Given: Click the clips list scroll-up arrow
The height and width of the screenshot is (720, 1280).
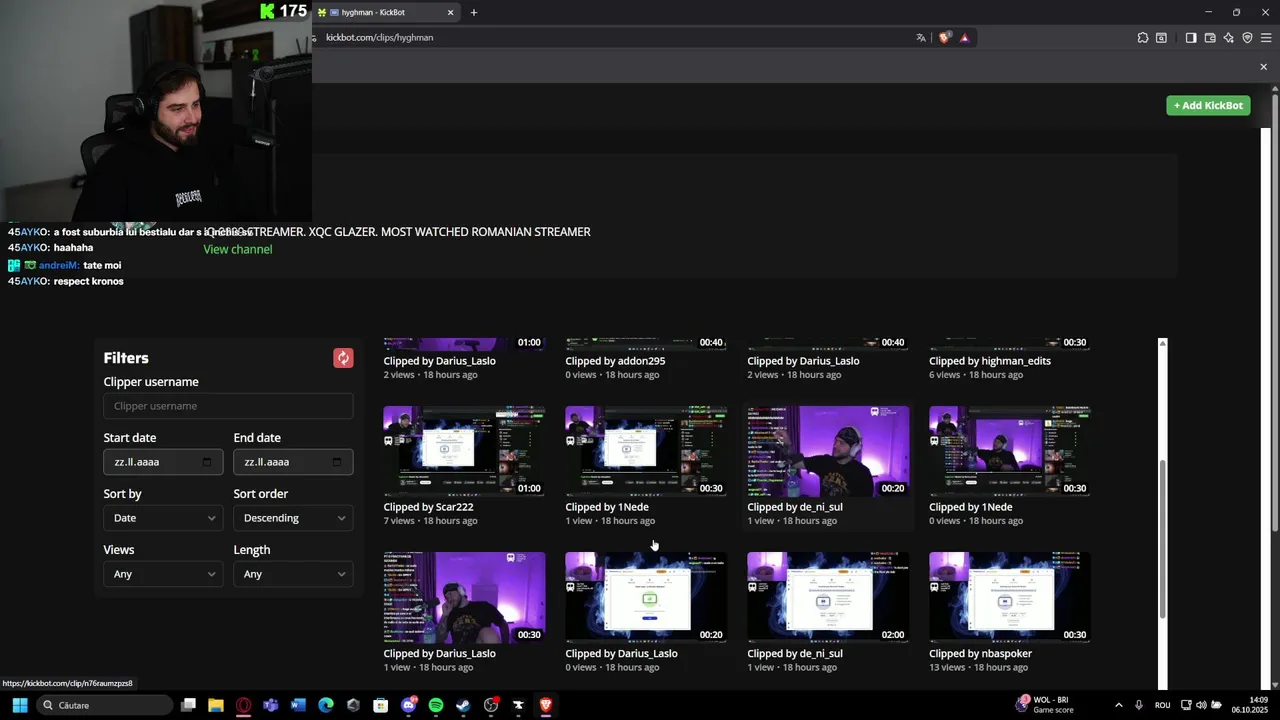Looking at the screenshot, I should pyautogui.click(x=1162, y=344).
